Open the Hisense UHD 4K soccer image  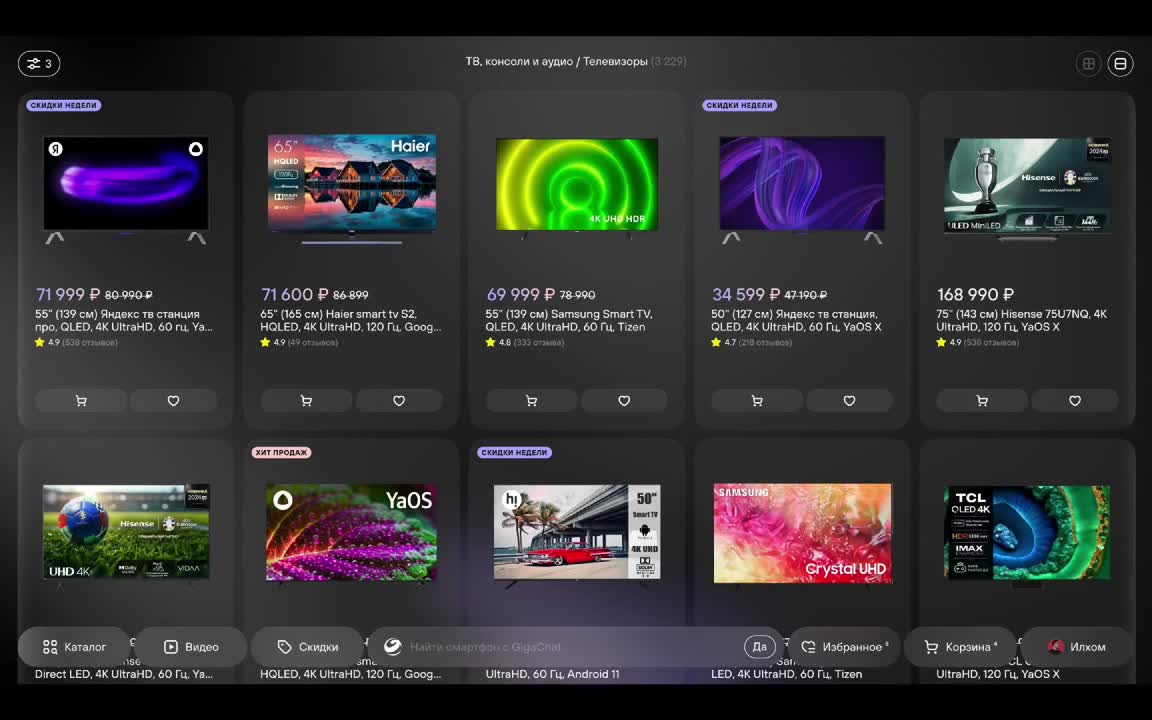coord(126,533)
